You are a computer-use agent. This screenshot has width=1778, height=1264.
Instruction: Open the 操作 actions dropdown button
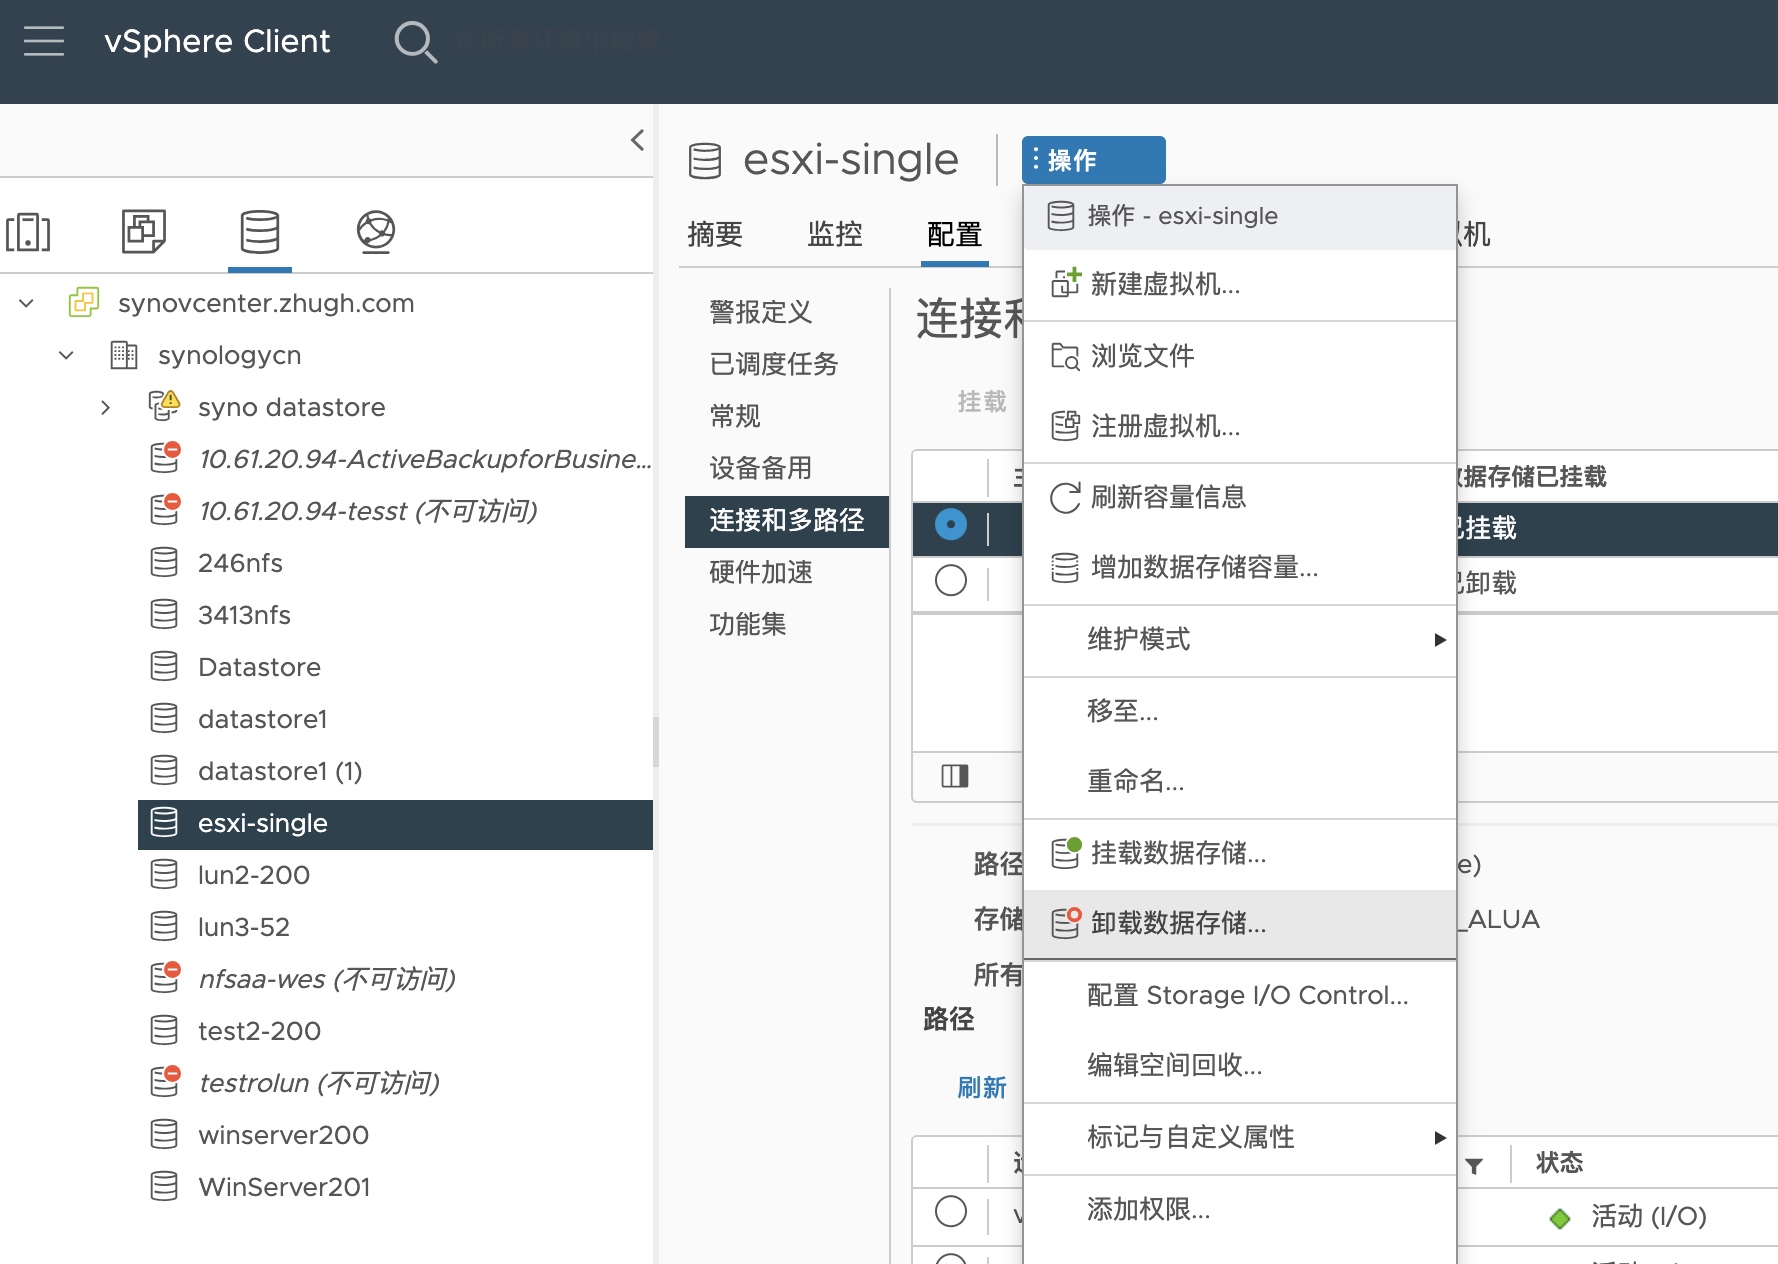coord(1094,160)
